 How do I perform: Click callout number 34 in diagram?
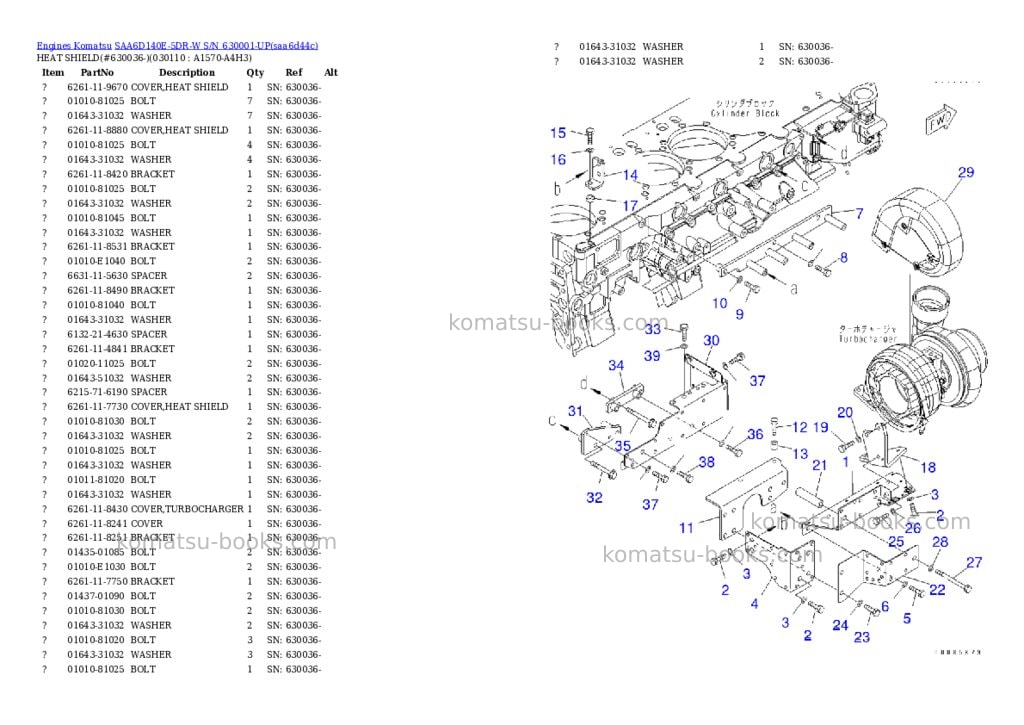pyautogui.click(x=616, y=365)
